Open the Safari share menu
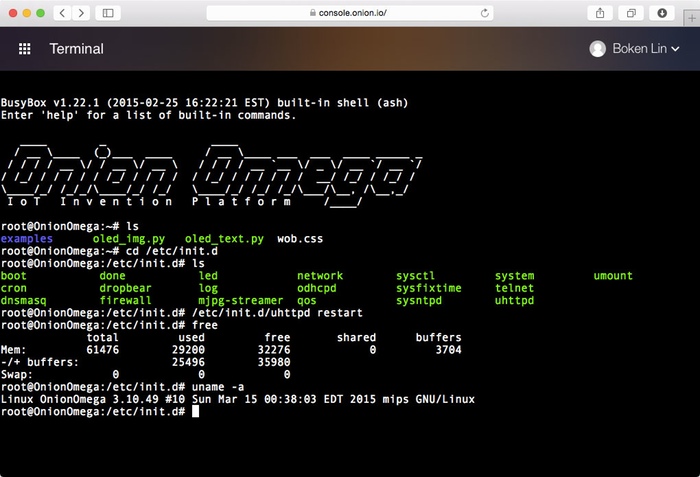The height and width of the screenshot is (477, 700). pyautogui.click(x=600, y=13)
